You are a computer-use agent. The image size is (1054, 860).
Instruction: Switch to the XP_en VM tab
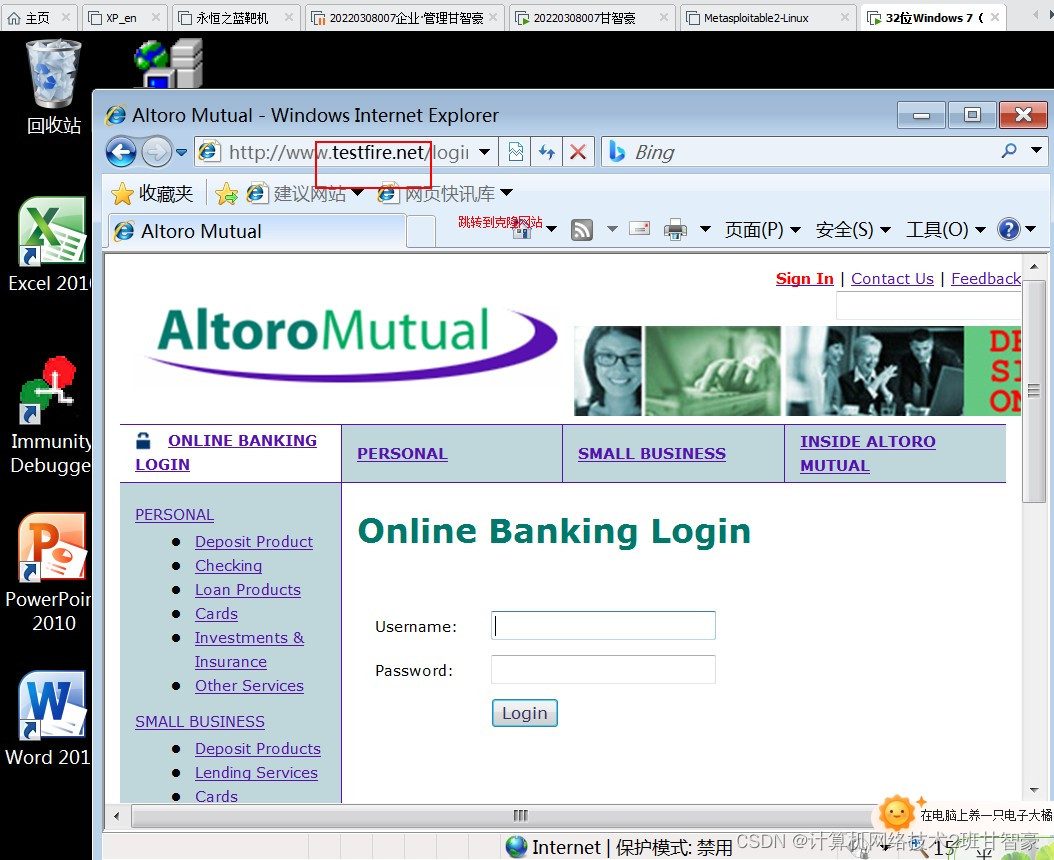pyautogui.click(x=124, y=17)
